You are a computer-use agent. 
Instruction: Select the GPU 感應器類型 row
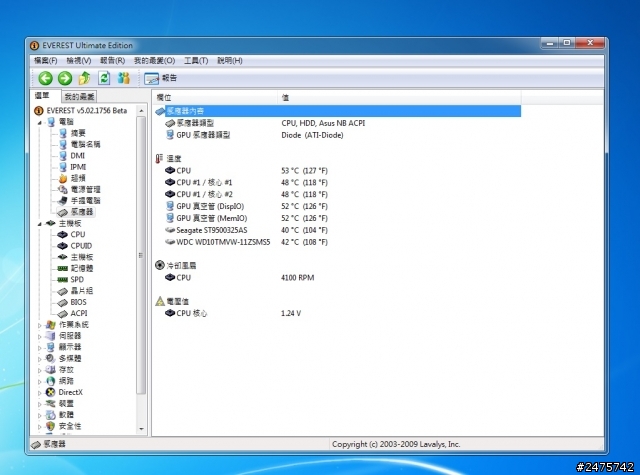coord(338,135)
